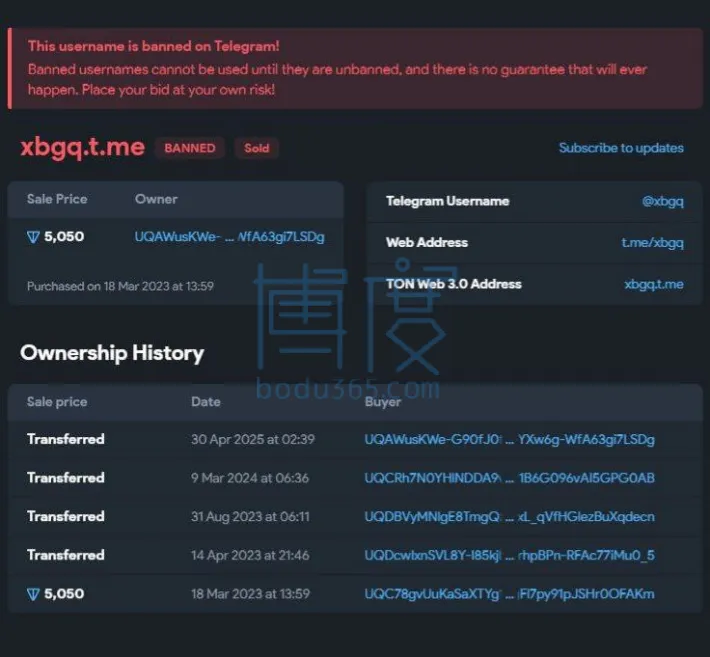The width and height of the screenshot is (710, 657).
Task: Click the TON icon in the 18 Mar 2023 row
Action: click(33, 594)
